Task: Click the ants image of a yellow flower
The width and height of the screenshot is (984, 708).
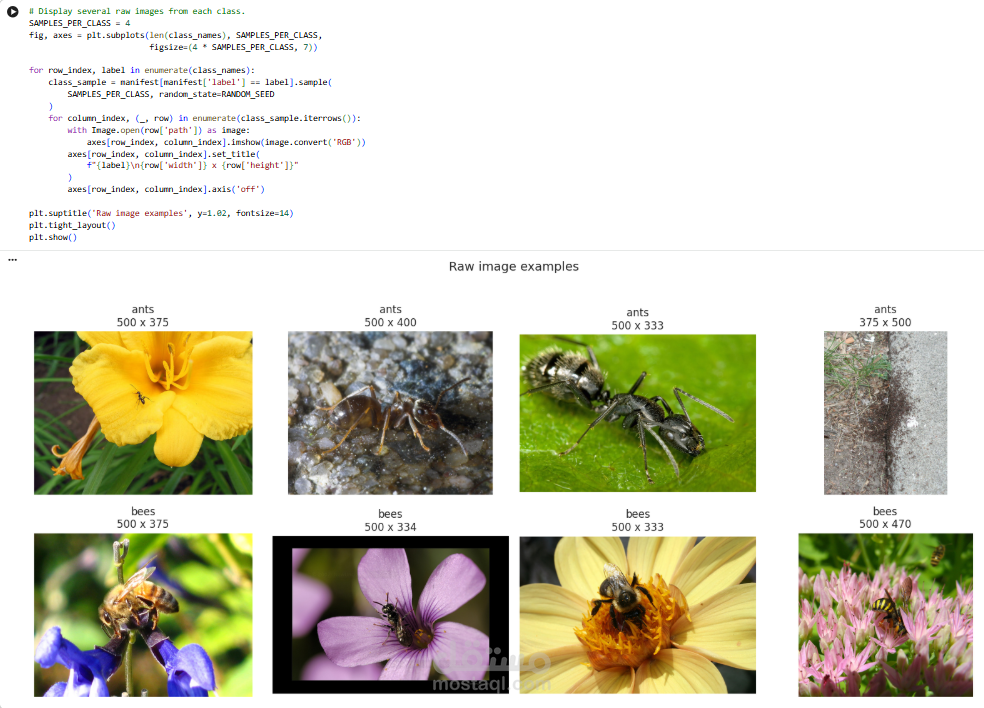Action: pos(143,412)
